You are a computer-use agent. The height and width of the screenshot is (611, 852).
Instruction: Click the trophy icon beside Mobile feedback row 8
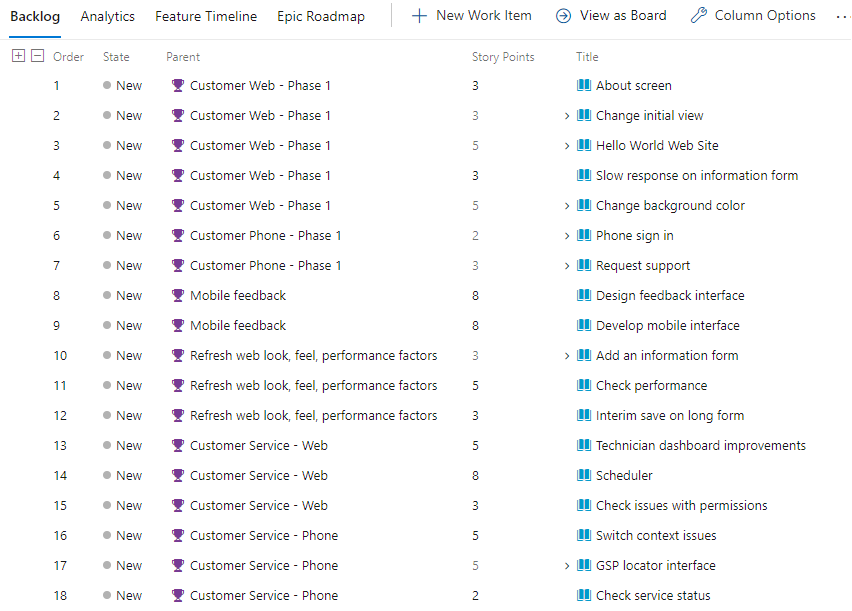(178, 295)
